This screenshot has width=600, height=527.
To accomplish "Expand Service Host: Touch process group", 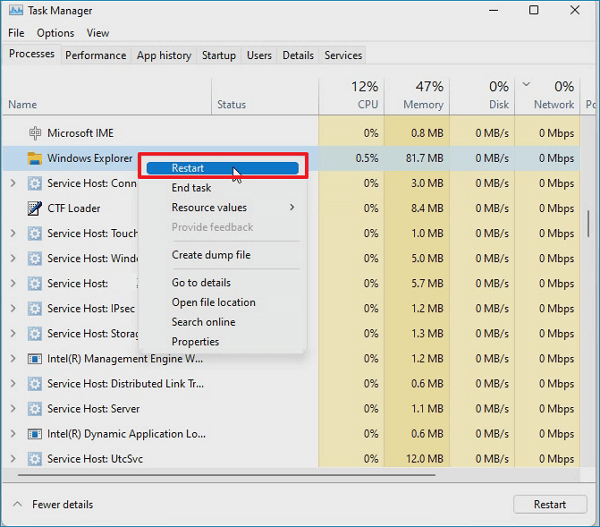I will click(x=13, y=233).
